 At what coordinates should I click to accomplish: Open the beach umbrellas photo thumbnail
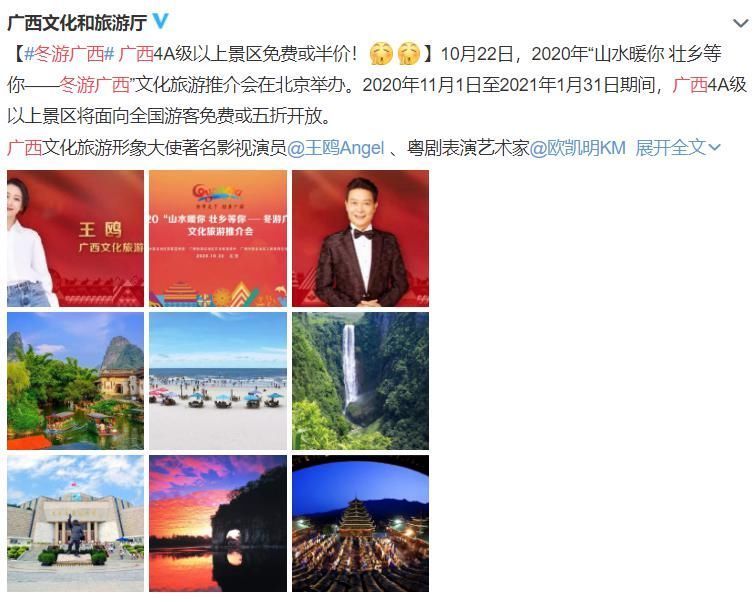coord(218,381)
